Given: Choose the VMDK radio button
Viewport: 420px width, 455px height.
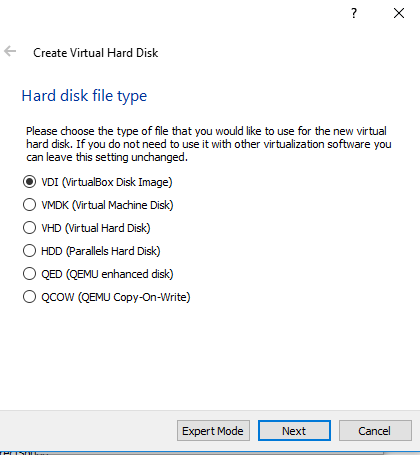Looking at the screenshot, I should (29, 205).
